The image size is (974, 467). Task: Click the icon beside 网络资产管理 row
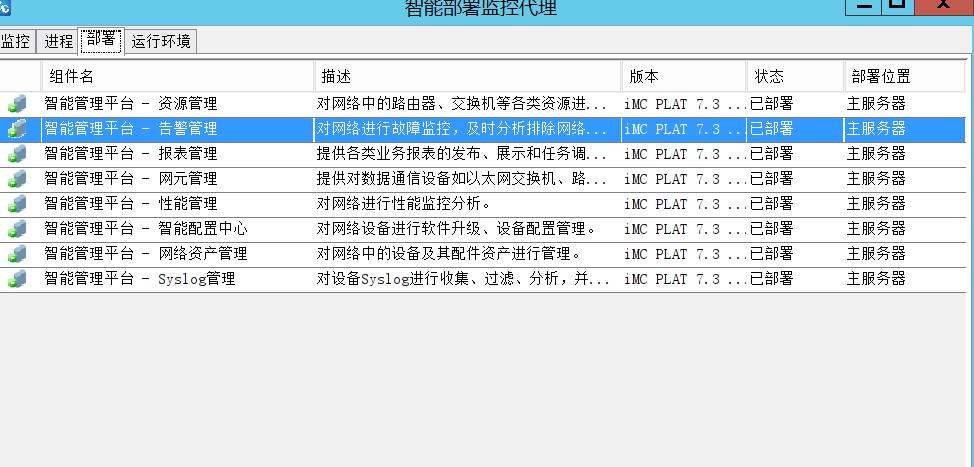pos(17,253)
